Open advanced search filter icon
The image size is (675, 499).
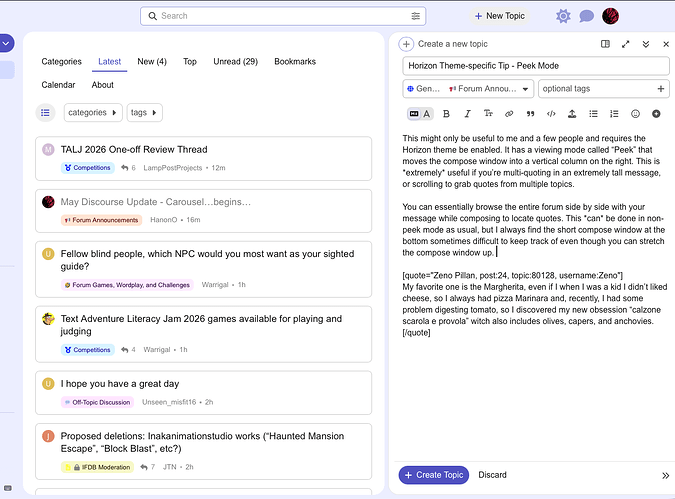415,16
